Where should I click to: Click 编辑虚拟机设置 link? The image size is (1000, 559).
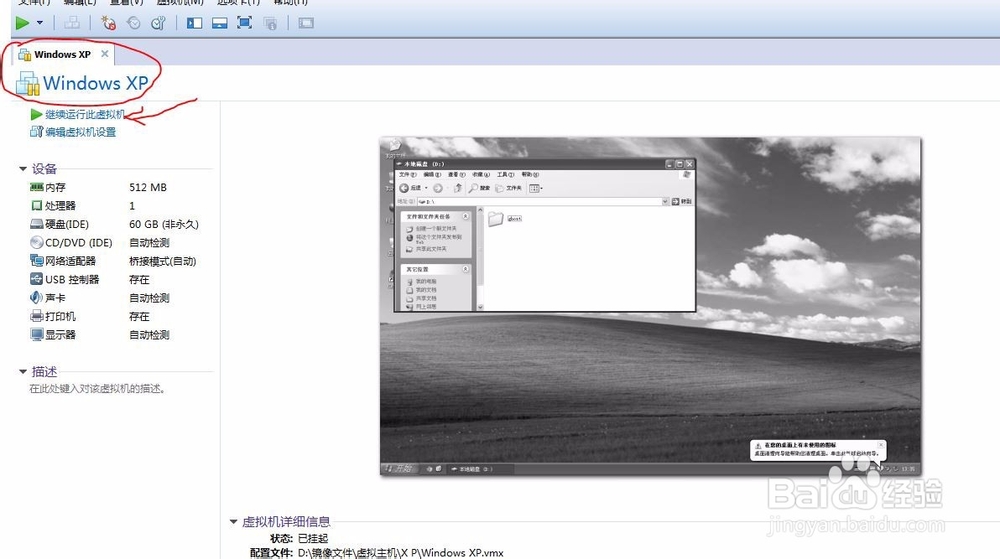(x=80, y=132)
